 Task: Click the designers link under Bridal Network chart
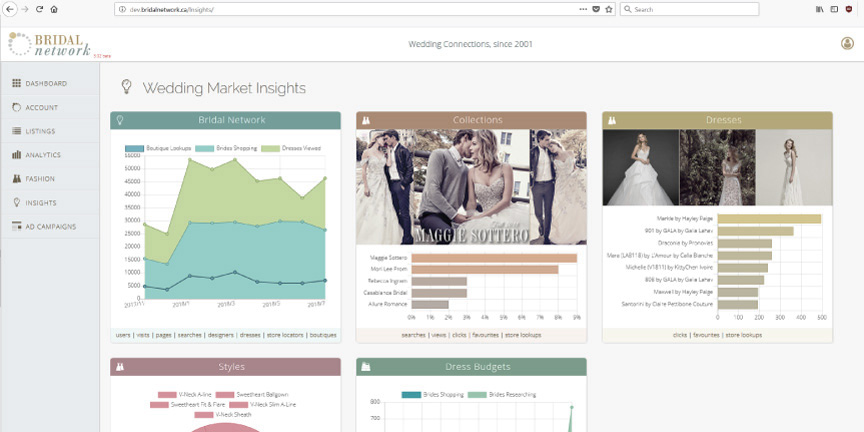pyautogui.click(x=221, y=335)
